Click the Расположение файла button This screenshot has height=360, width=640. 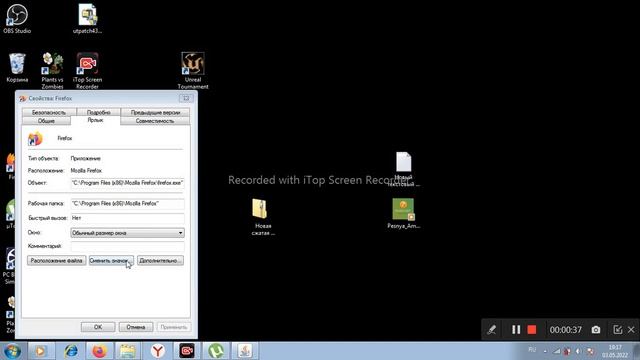tap(57, 260)
